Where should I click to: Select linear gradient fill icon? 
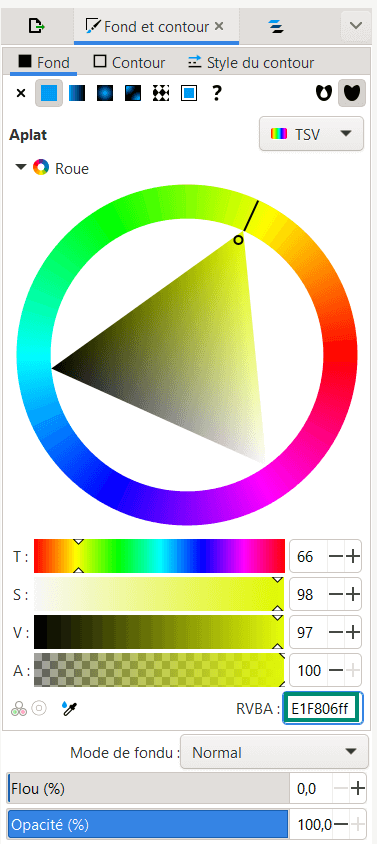(77, 94)
